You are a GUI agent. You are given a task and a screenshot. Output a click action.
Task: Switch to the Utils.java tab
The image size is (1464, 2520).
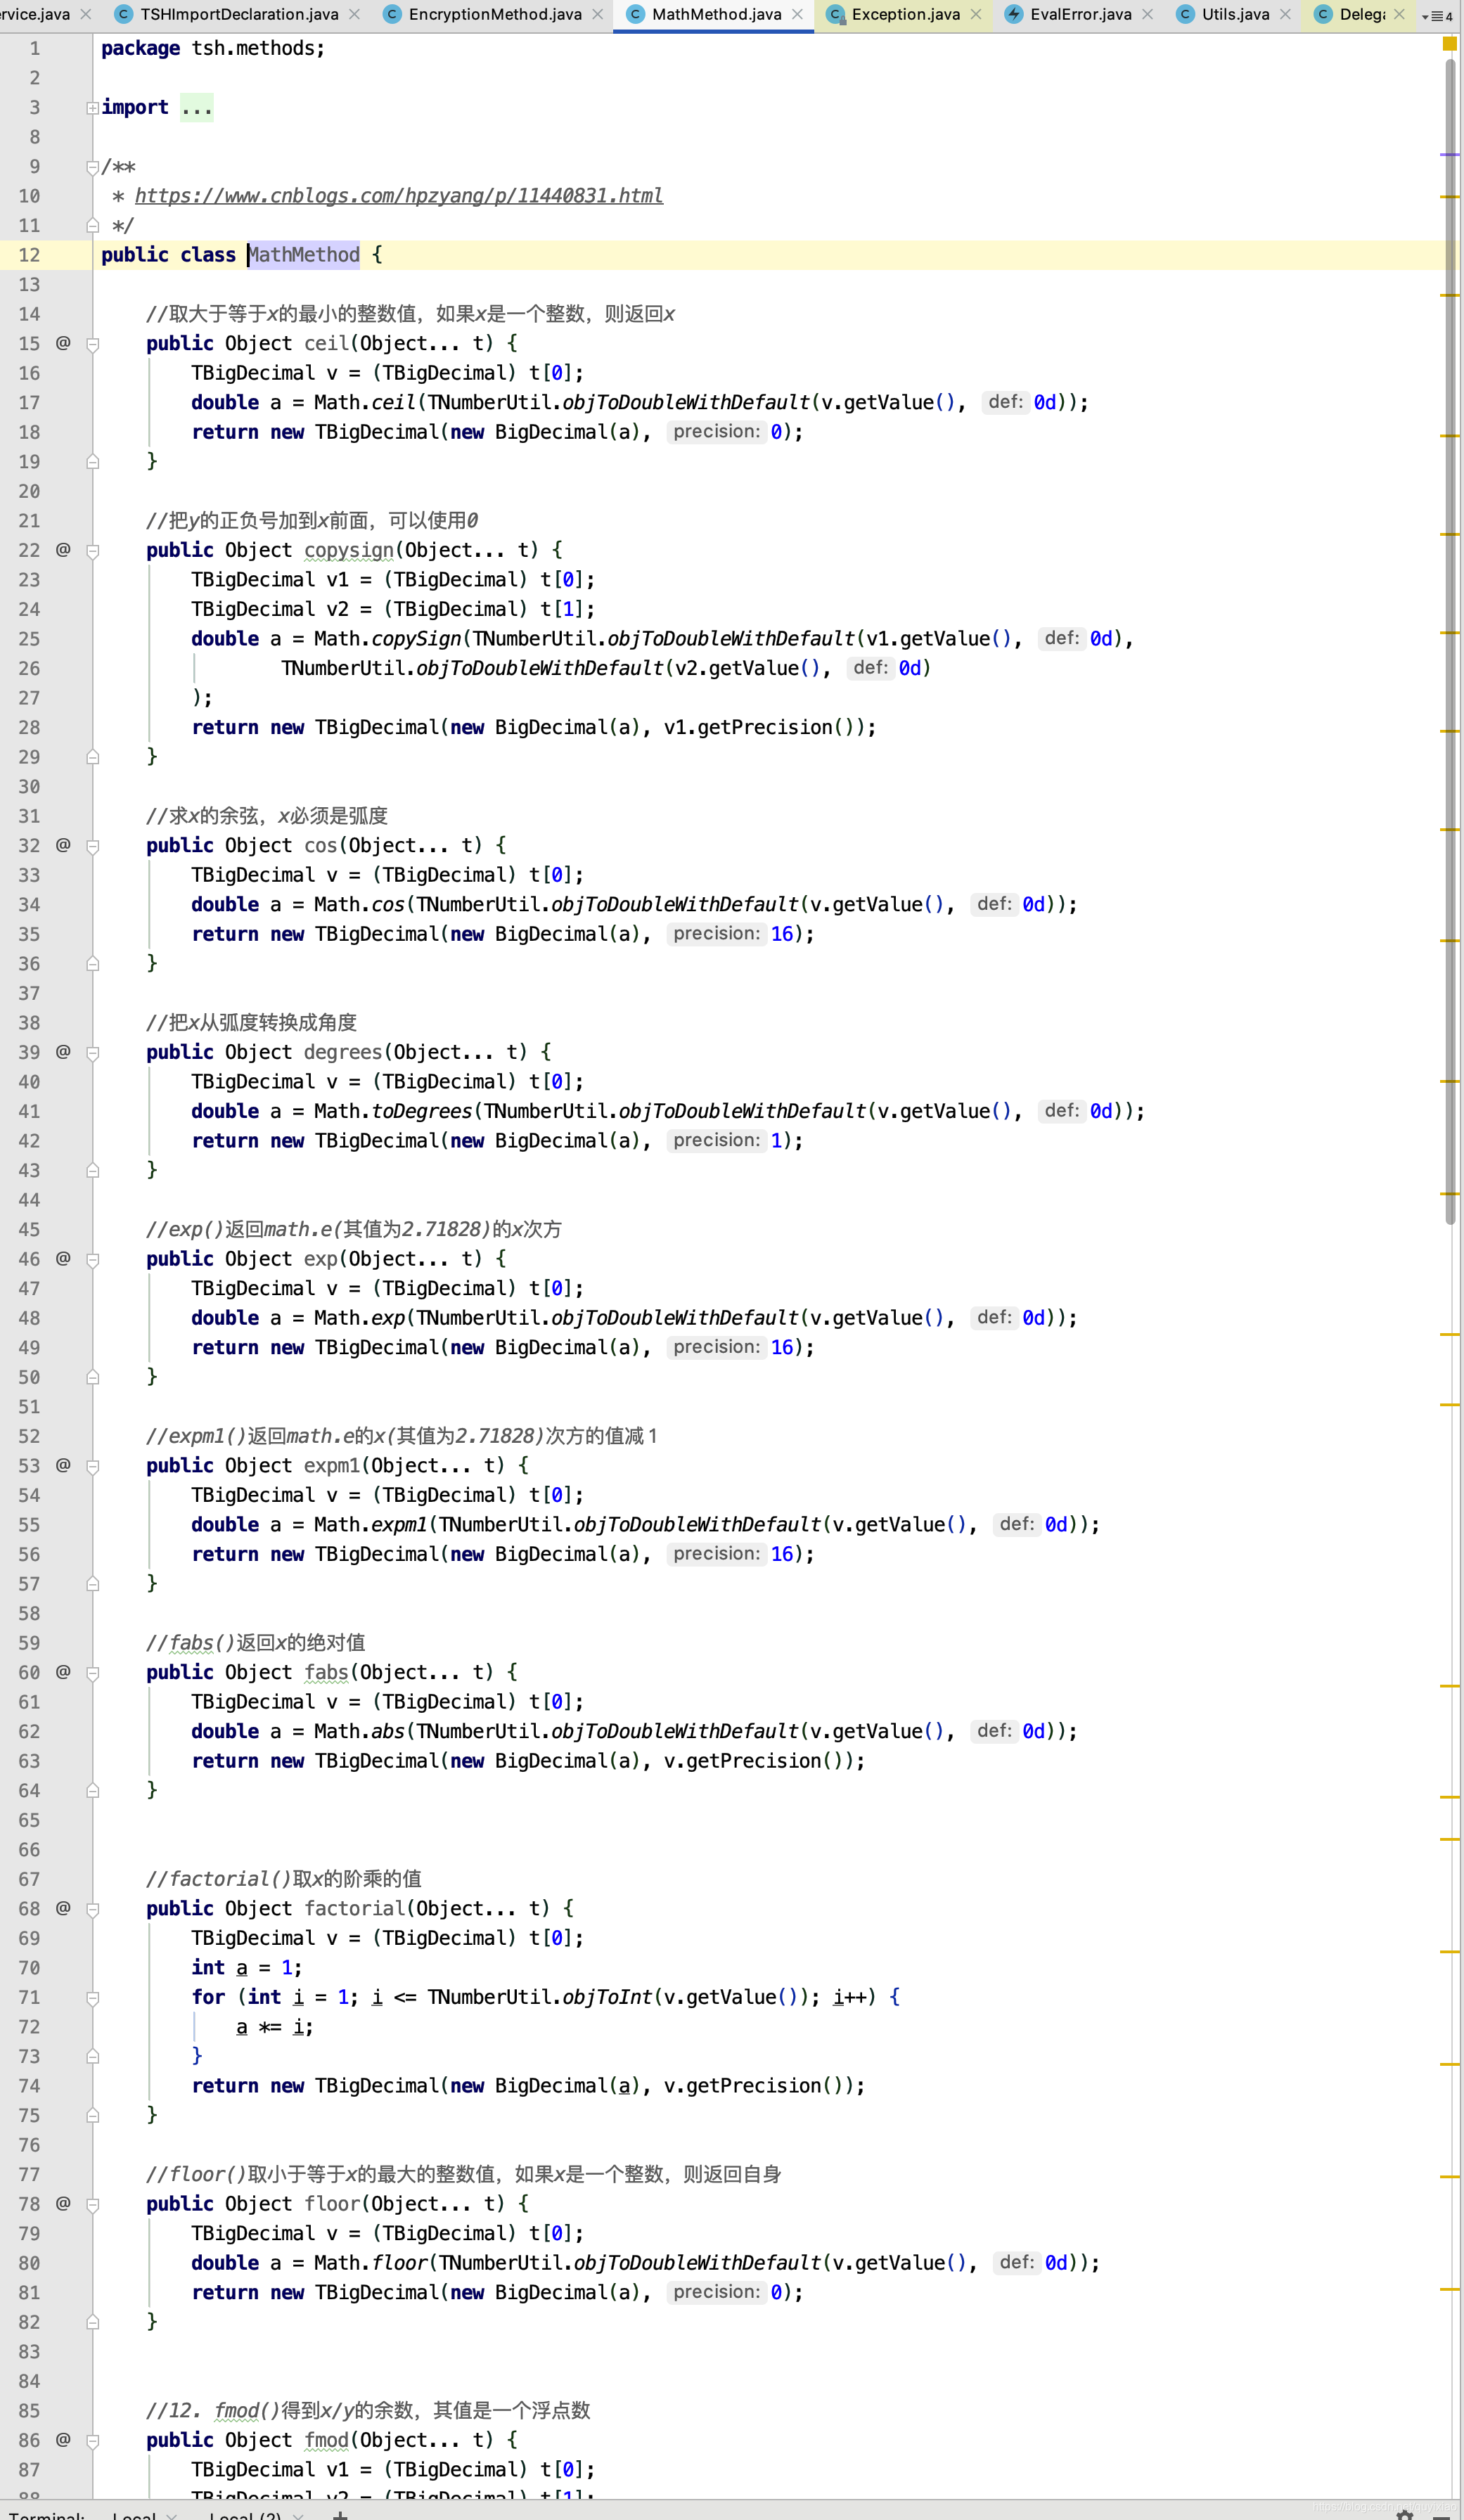point(1235,14)
